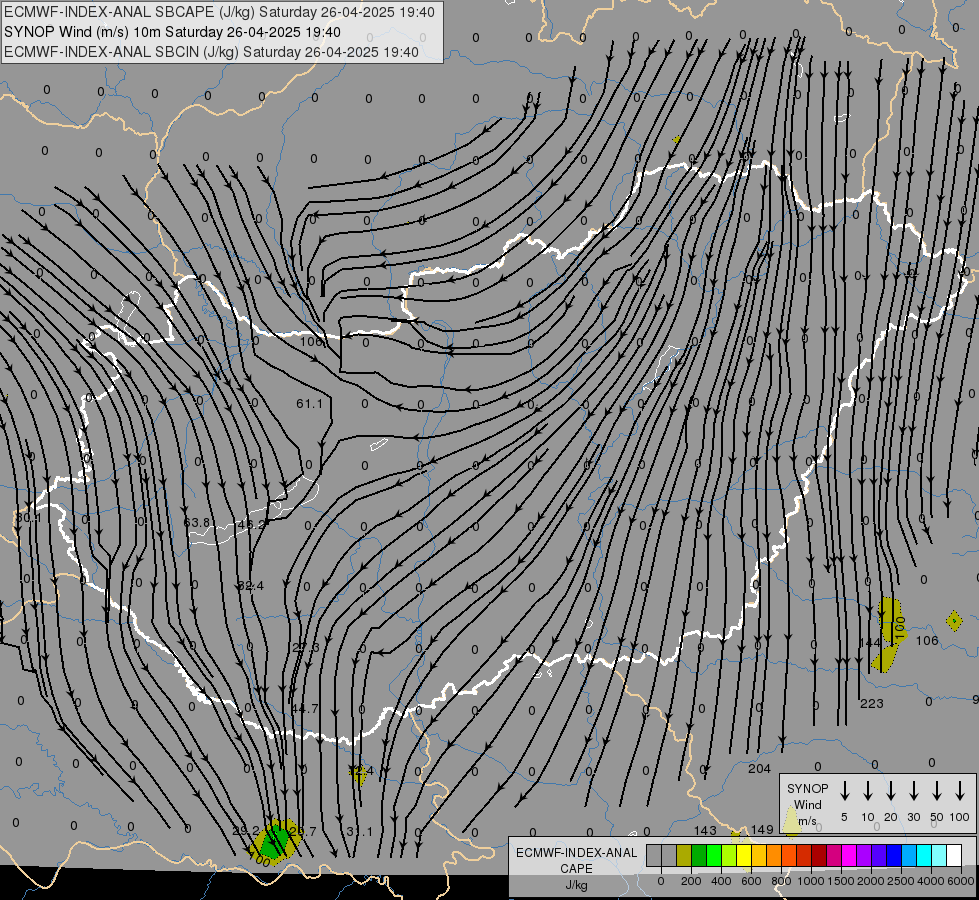Click the 44.7 value on the map

point(305,709)
